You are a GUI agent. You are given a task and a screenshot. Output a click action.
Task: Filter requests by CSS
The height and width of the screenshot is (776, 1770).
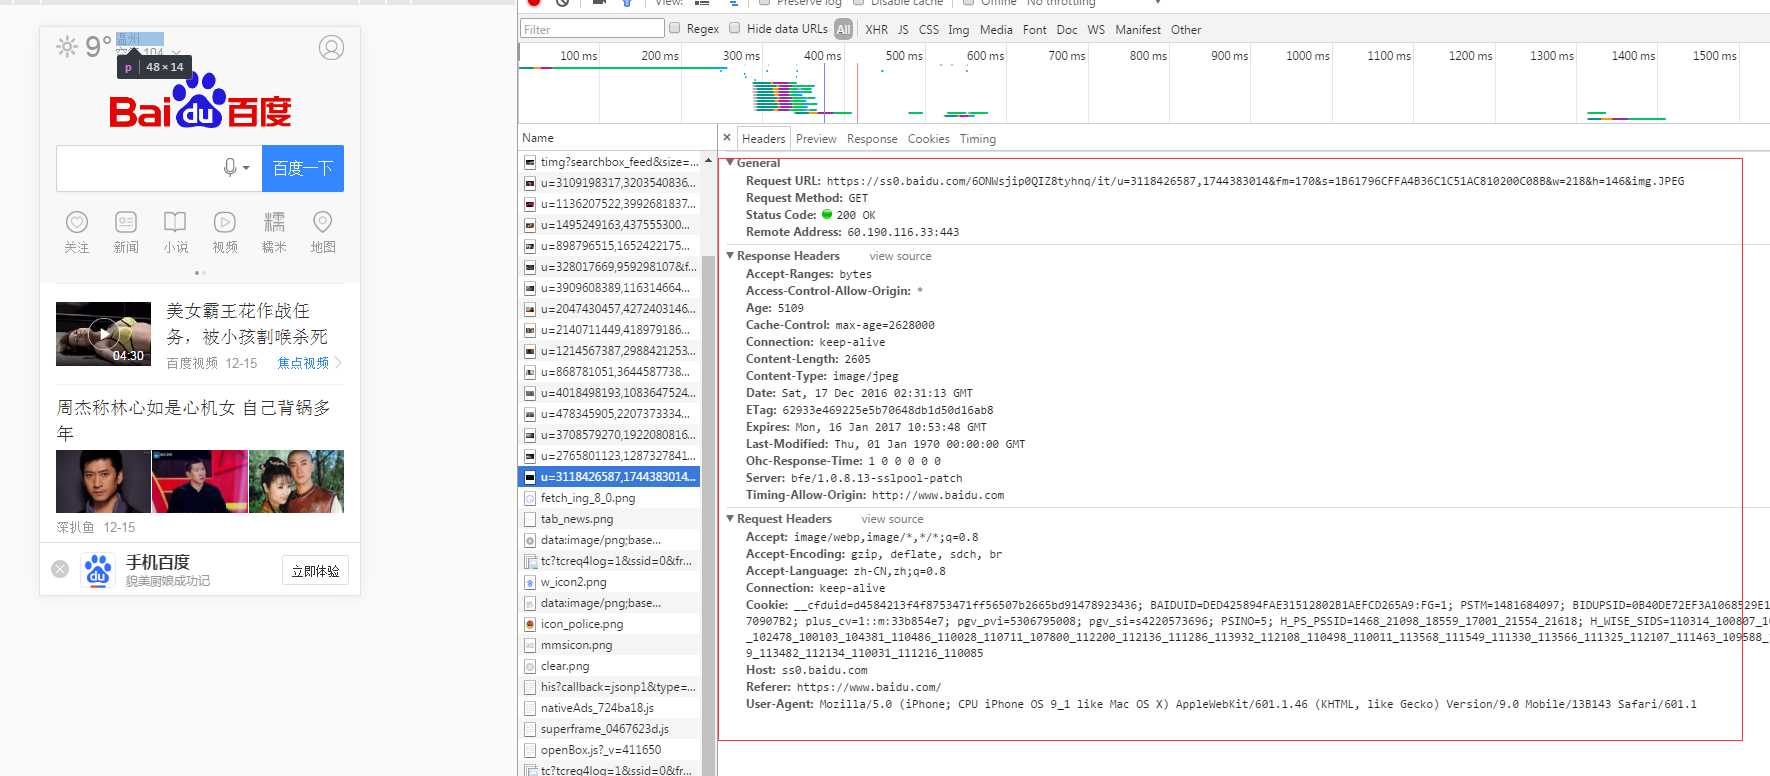point(929,30)
